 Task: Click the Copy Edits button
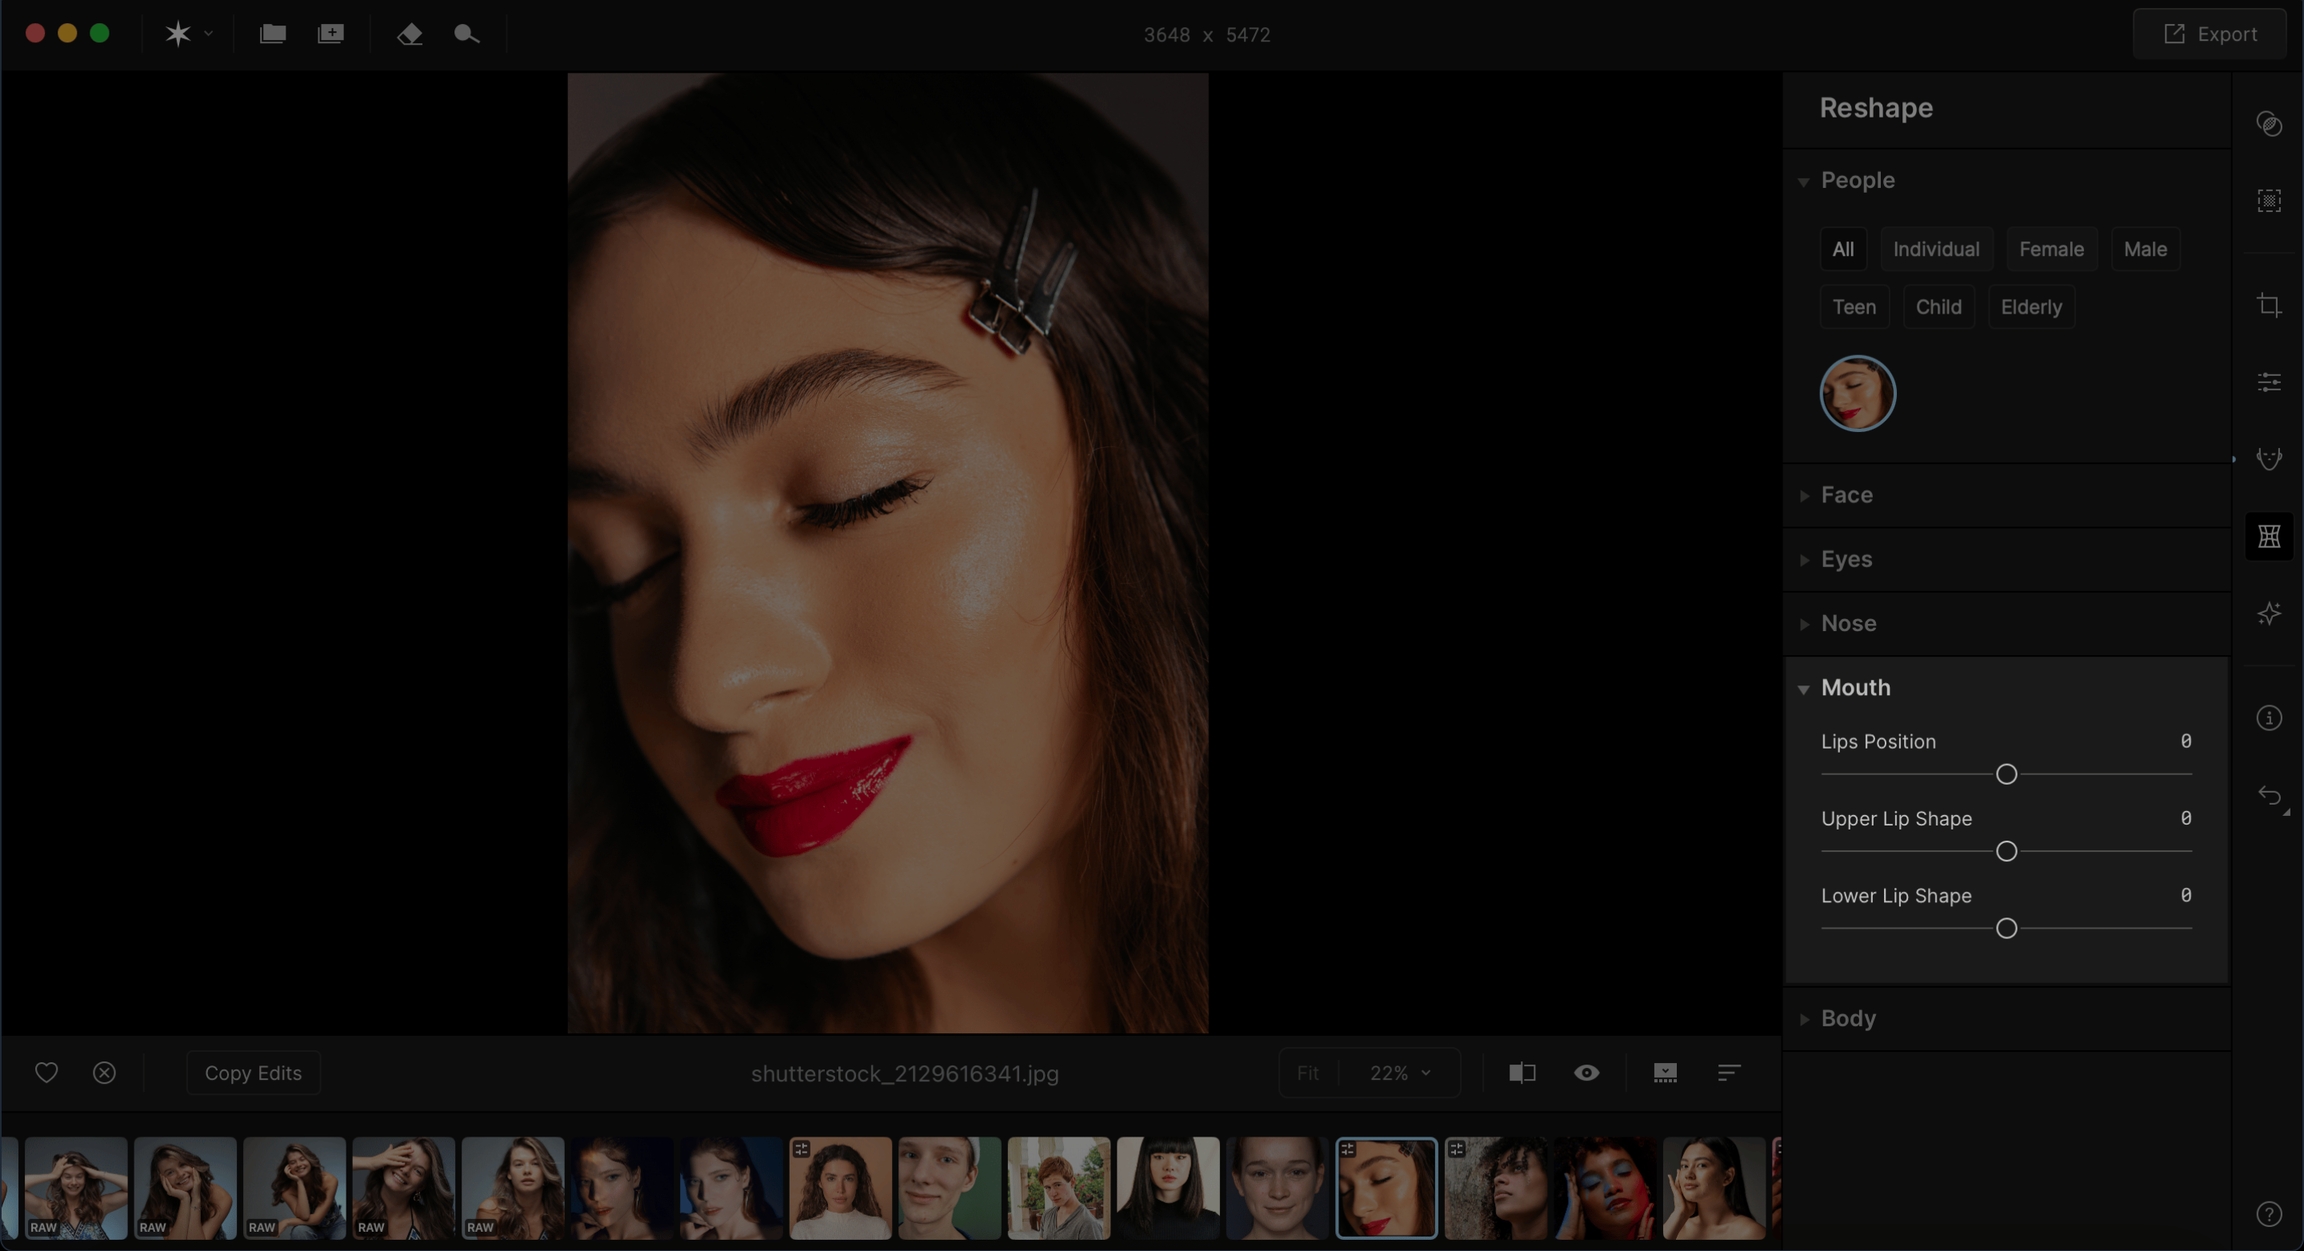(253, 1073)
